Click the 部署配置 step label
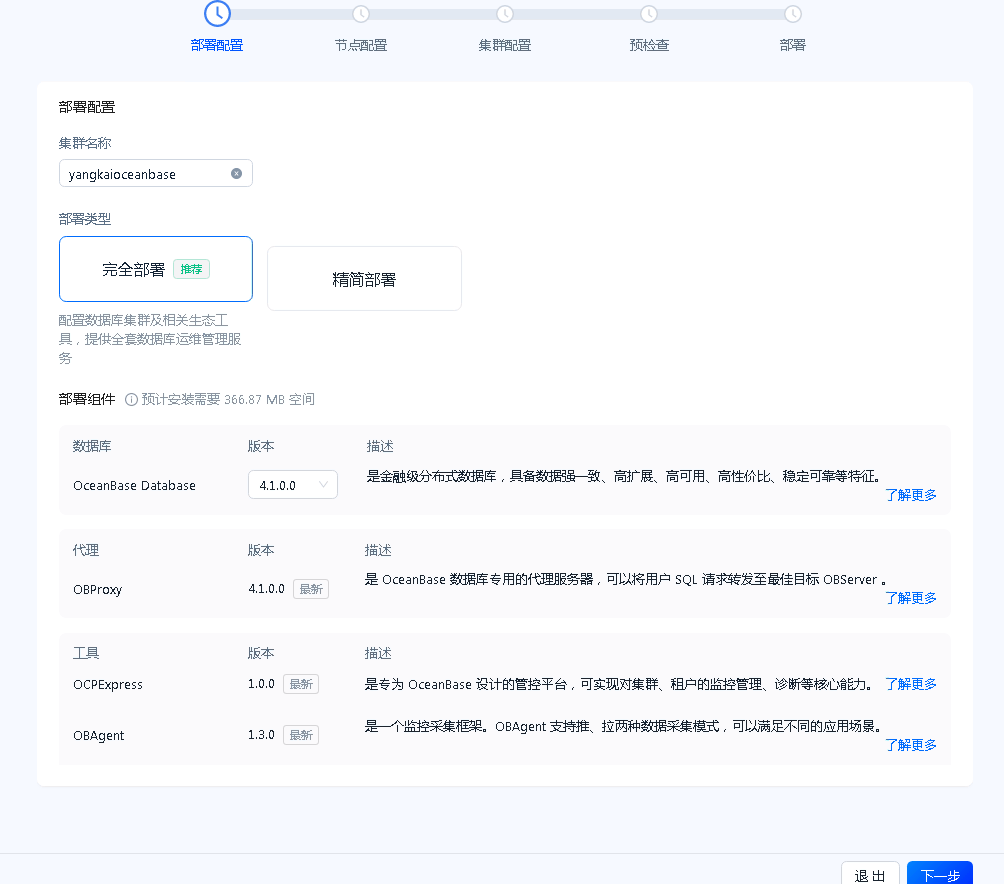This screenshot has height=884, width=1004. click(217, 45)
